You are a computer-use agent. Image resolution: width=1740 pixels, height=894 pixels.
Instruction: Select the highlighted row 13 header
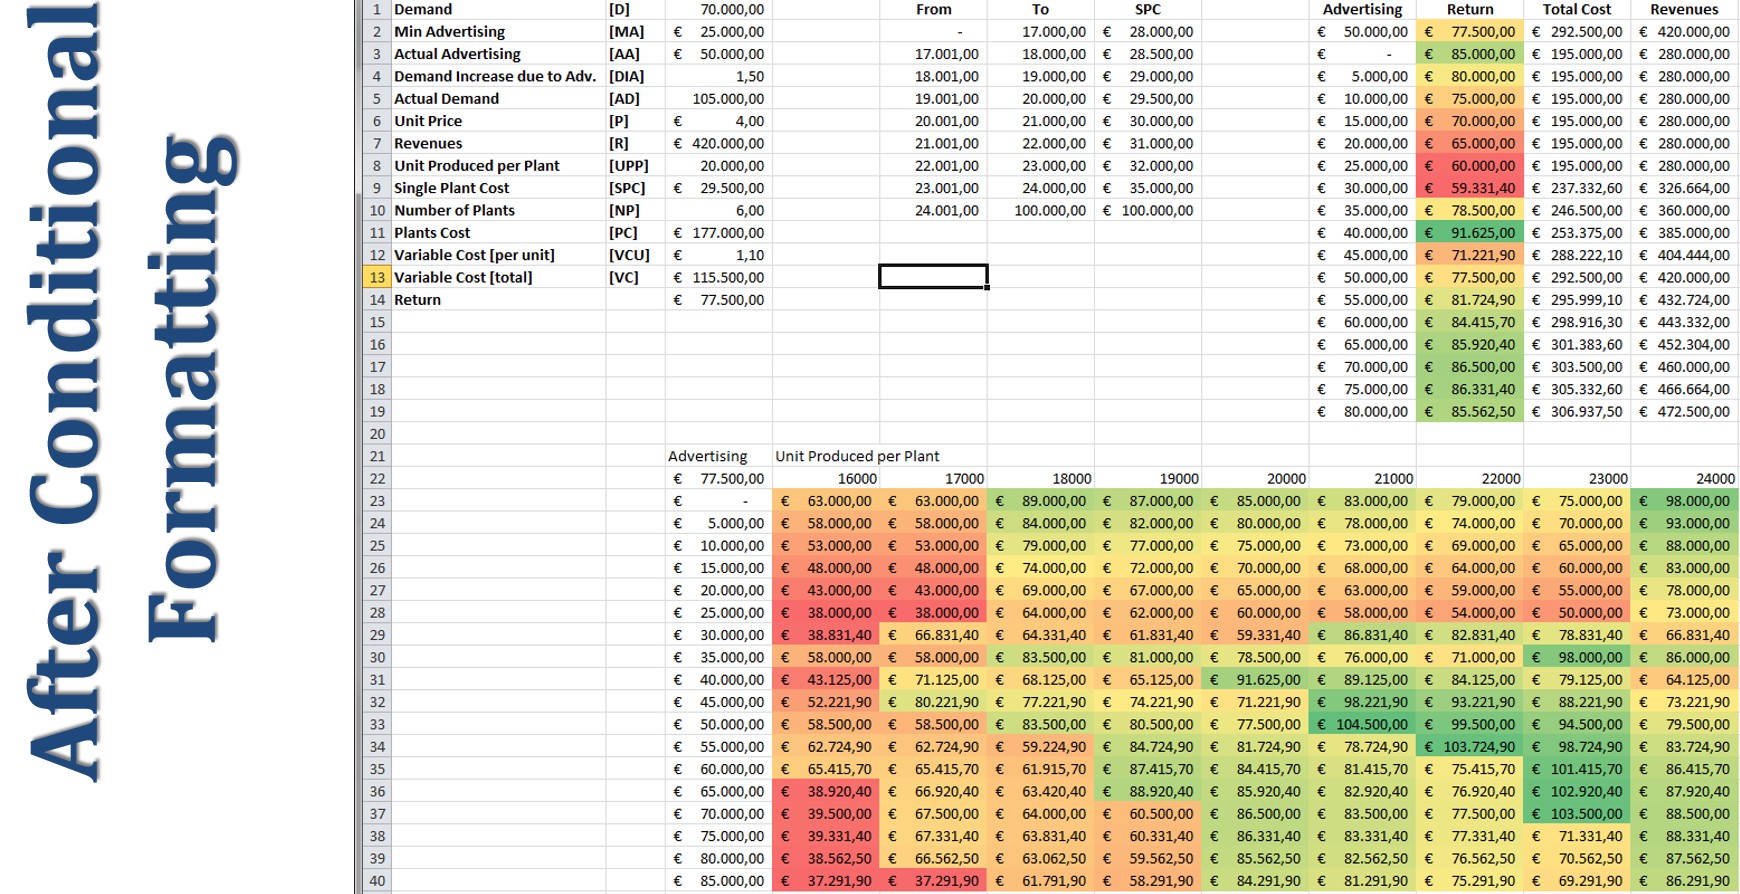point(377,277)
